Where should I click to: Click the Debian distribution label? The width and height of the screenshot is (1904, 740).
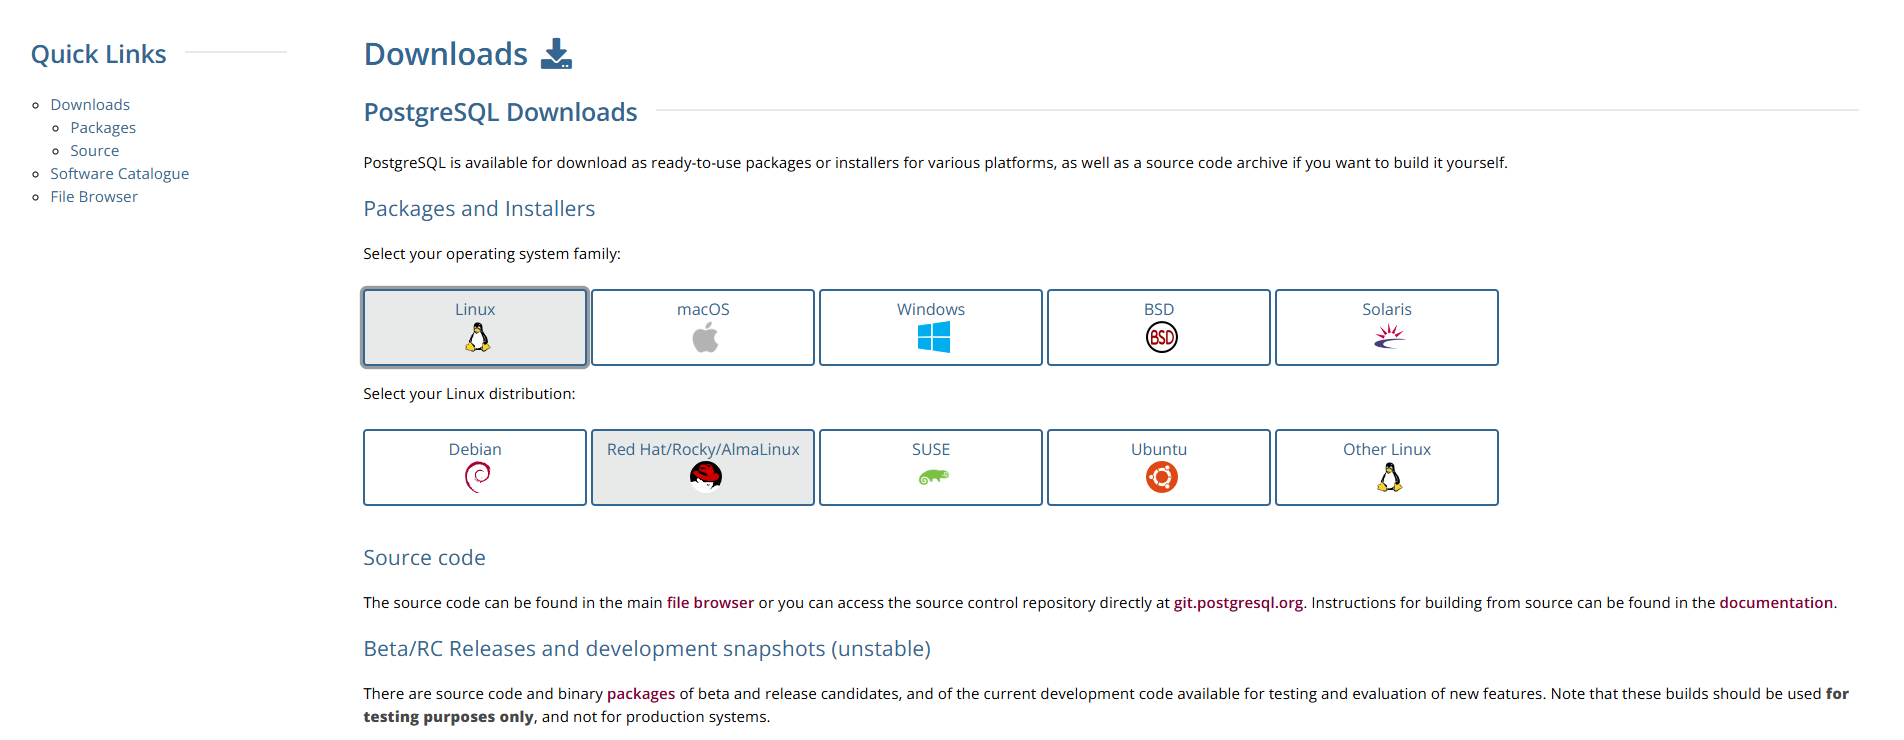[x=475, y=449]
